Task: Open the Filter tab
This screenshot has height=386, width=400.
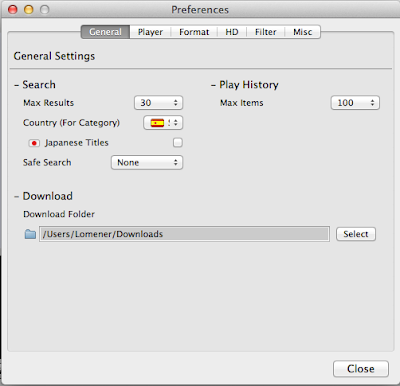Action: point(266,32)
